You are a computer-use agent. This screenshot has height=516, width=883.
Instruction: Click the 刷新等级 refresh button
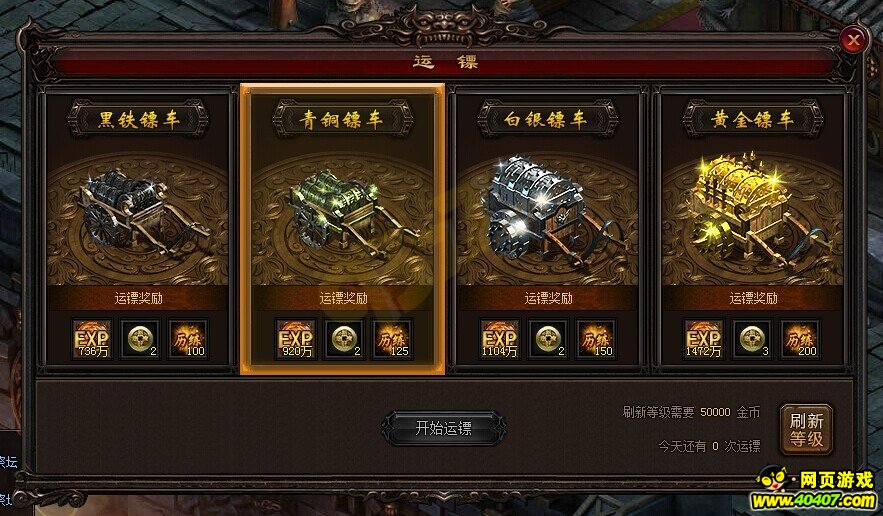coord(806,429)
